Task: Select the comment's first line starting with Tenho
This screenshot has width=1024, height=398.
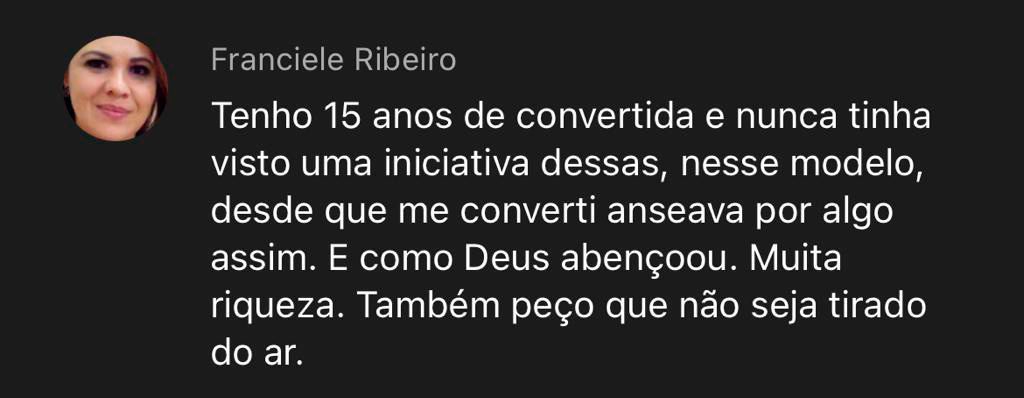Action: click(571, 119)
